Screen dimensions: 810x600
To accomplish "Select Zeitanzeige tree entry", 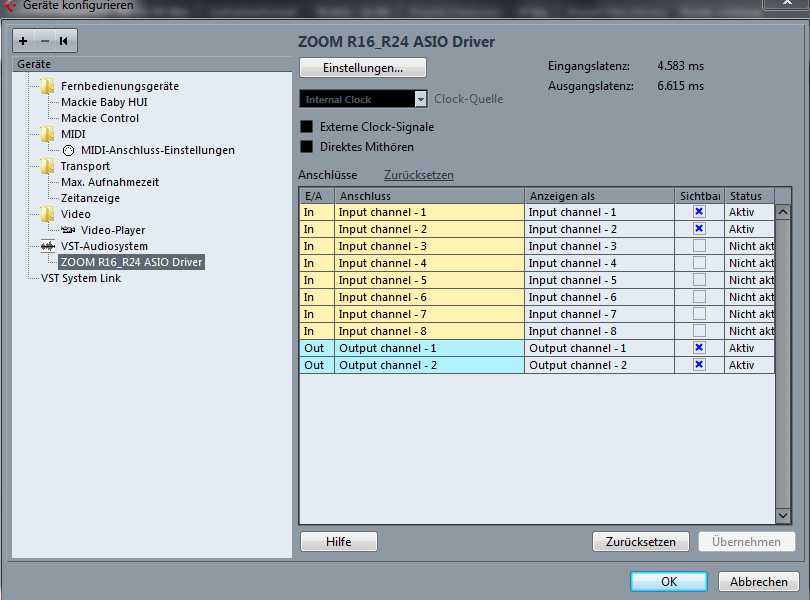I will point(90,198).
